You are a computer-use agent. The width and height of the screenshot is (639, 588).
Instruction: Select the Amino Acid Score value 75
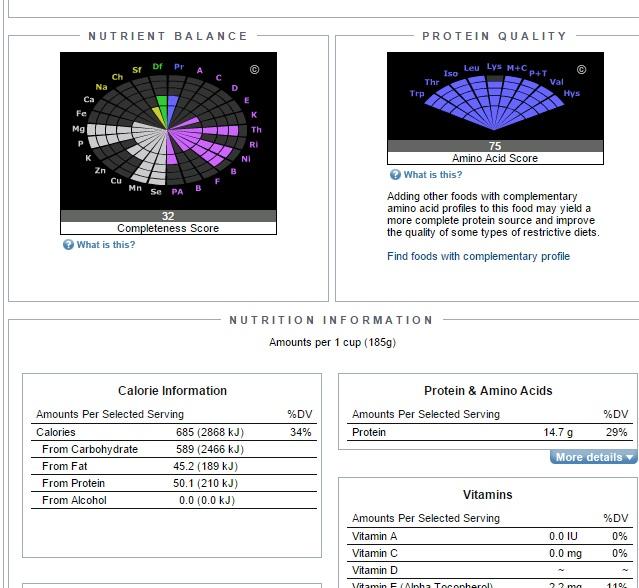495,146
